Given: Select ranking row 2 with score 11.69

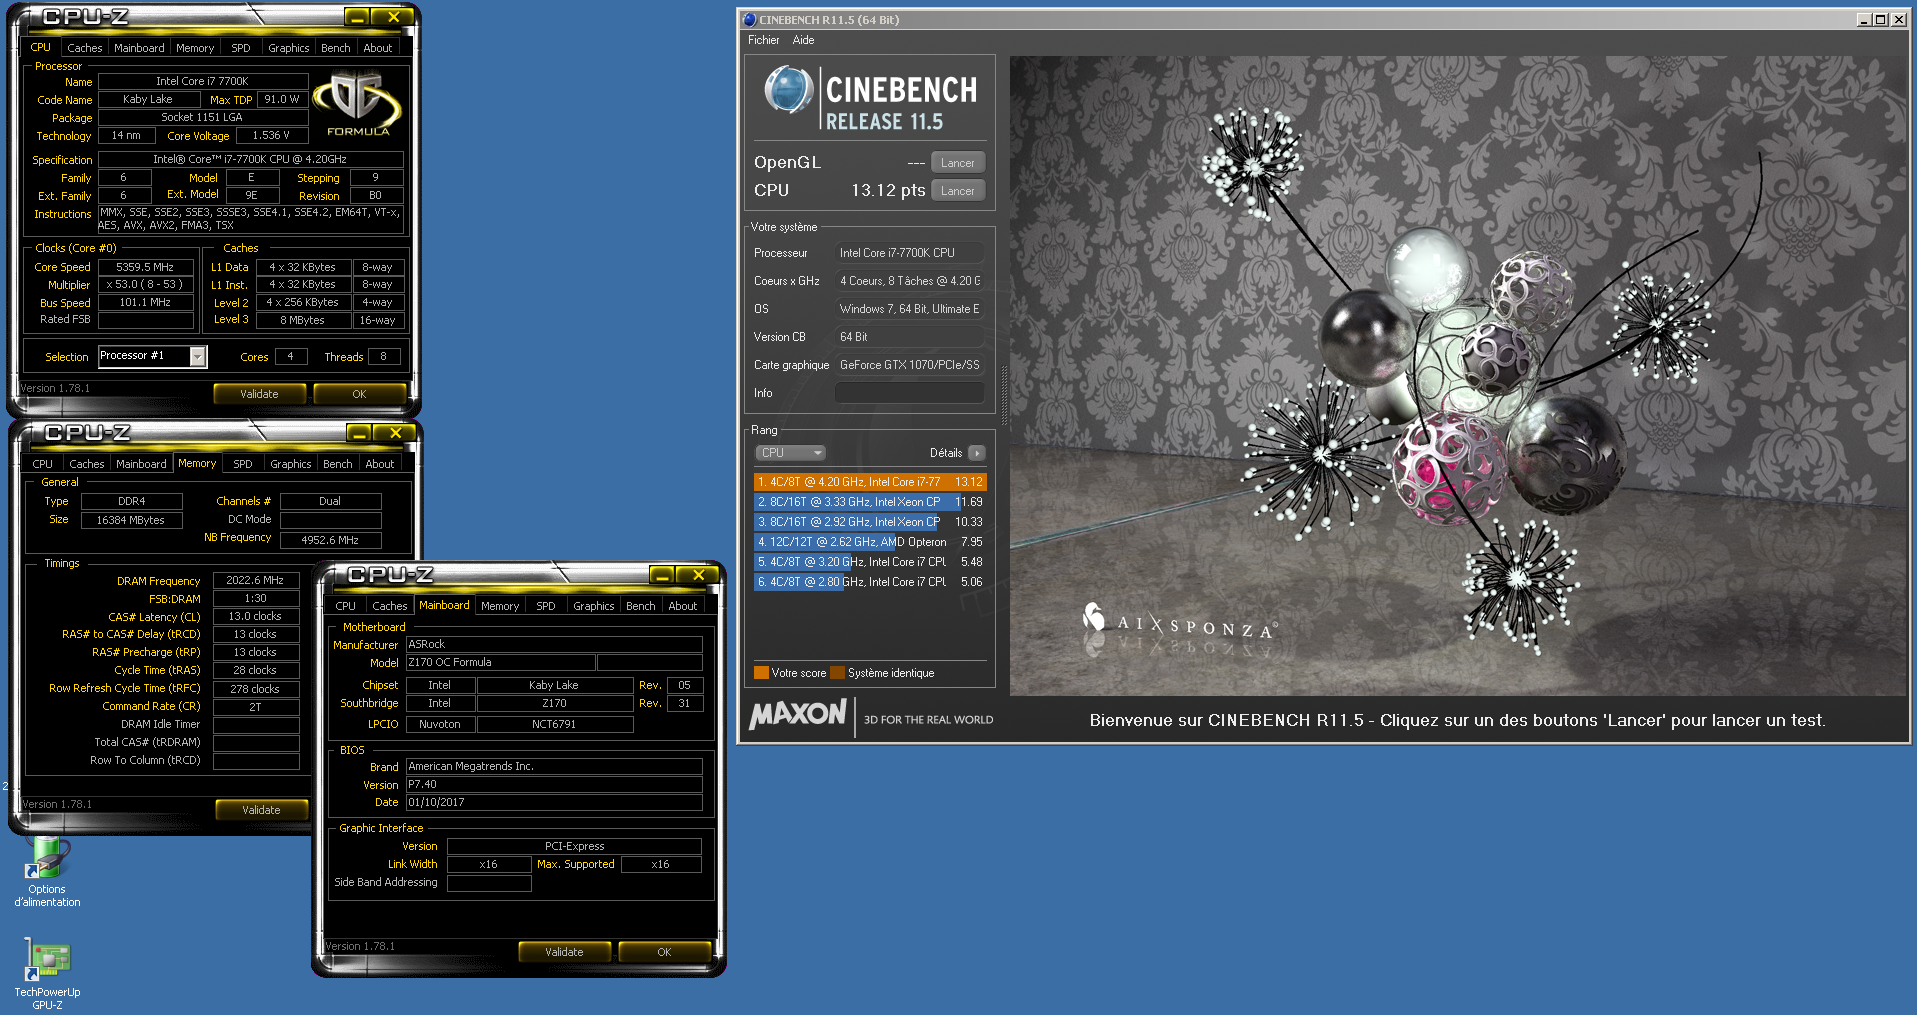Looking at the screenshot, I should [870, 502].
